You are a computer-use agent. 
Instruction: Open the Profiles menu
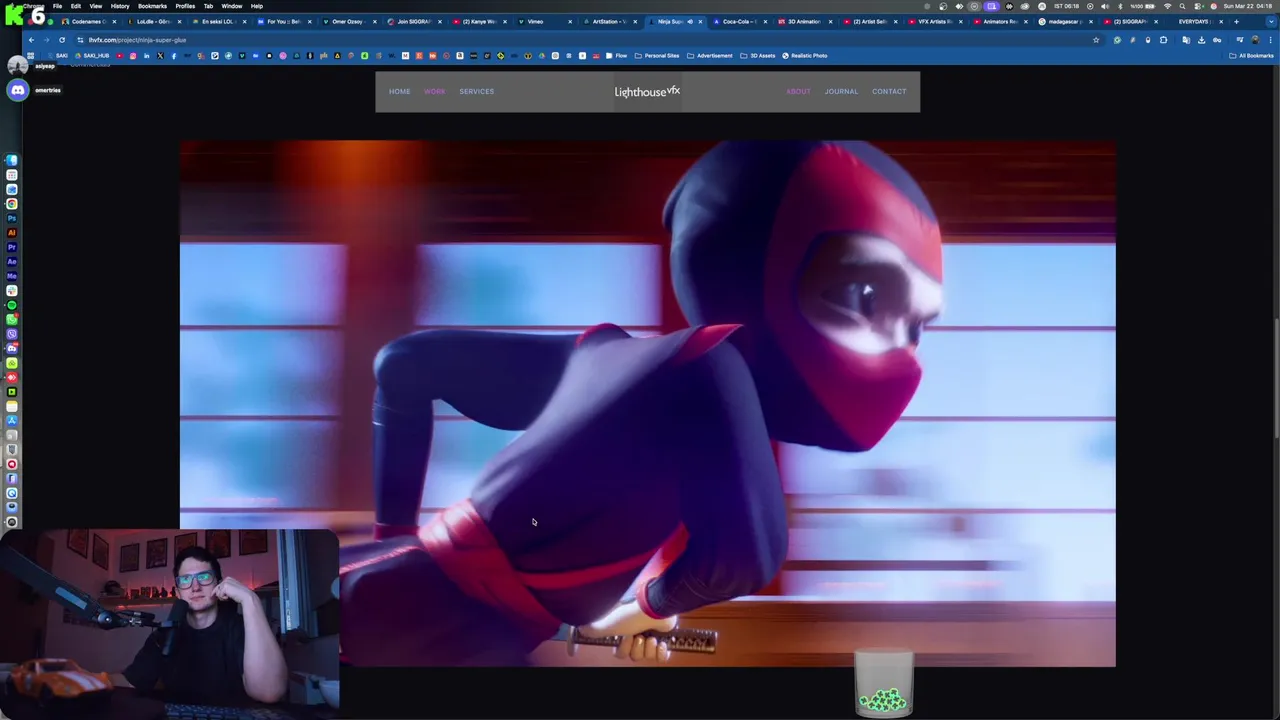click(x=185, y=6)
